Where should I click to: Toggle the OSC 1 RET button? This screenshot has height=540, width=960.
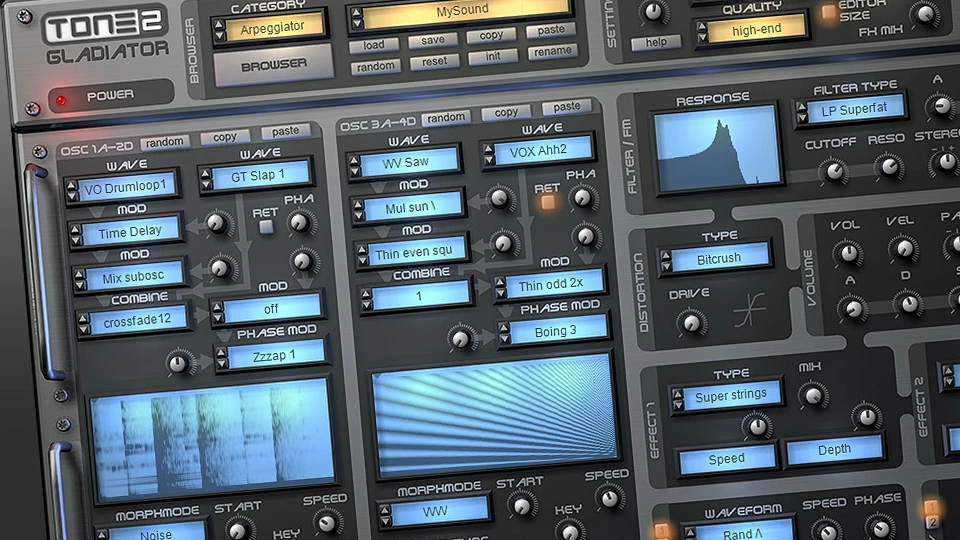266,226
